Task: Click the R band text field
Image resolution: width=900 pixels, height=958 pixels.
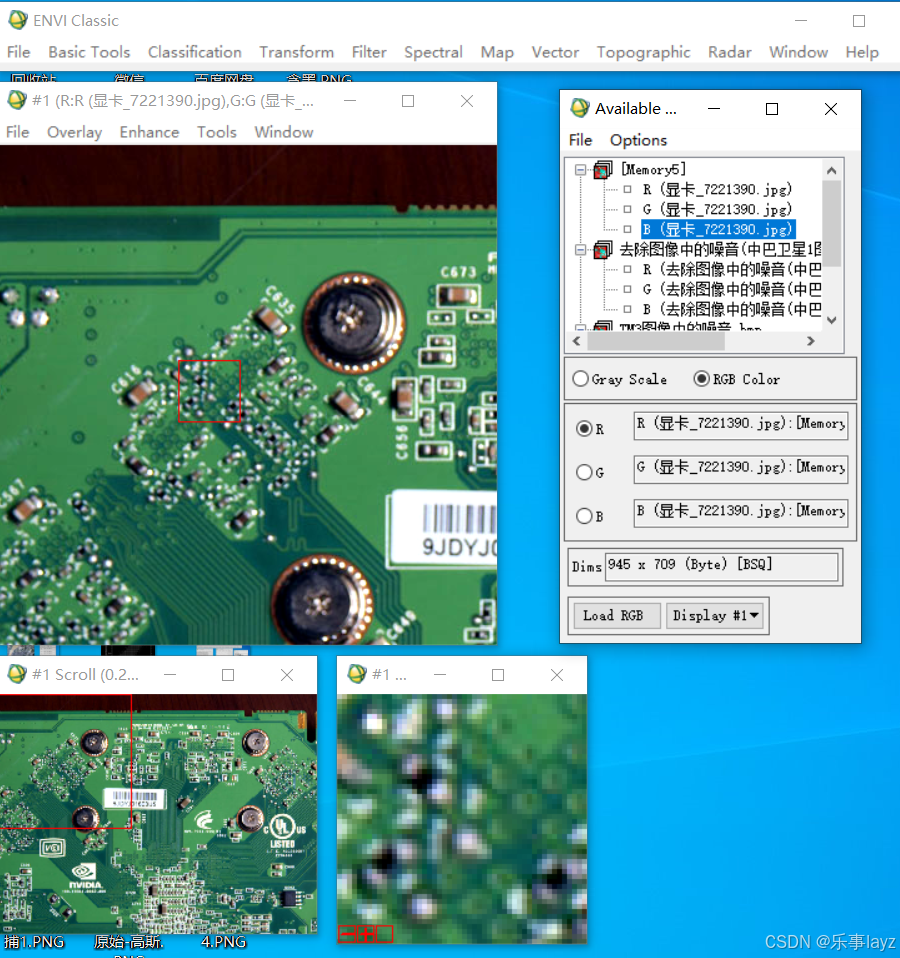Action: point(741,425)
